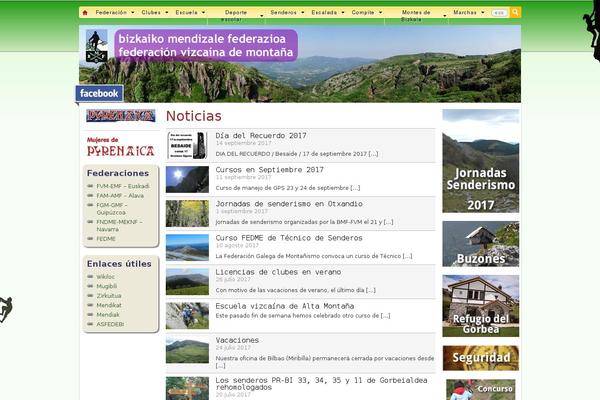Open the FEDME federation link
Screen dimensions: 600x400
point(106,238)
